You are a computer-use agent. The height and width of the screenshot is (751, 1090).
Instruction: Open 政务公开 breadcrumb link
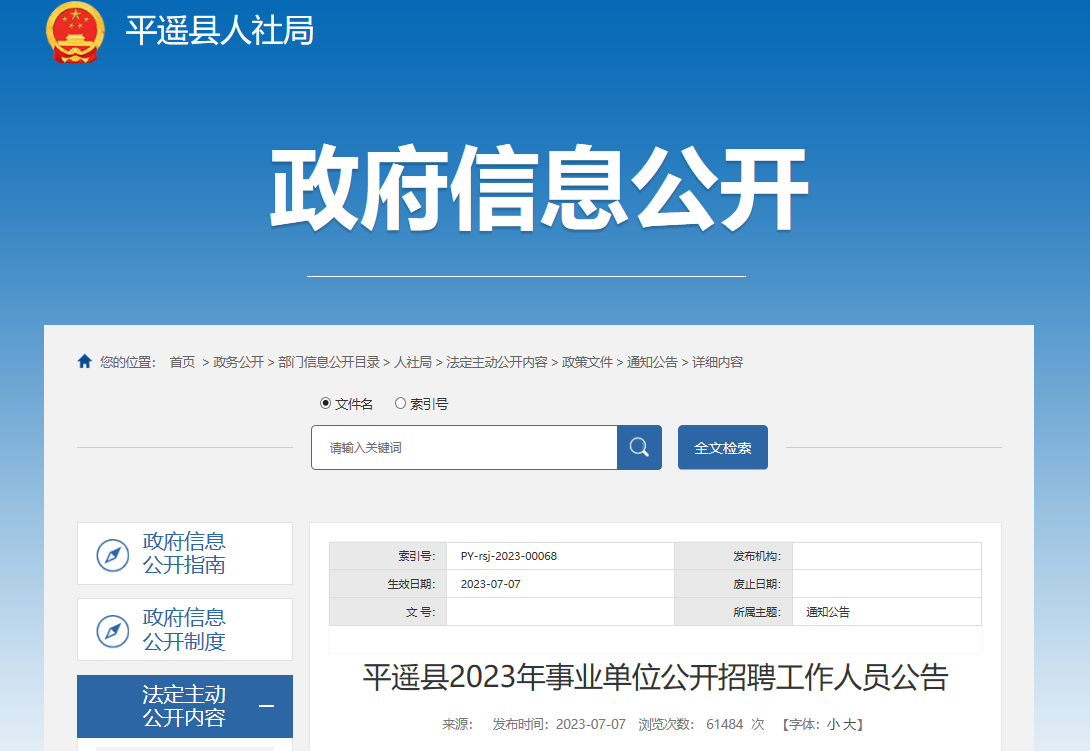pyautogui.click(x=238, y=362)
